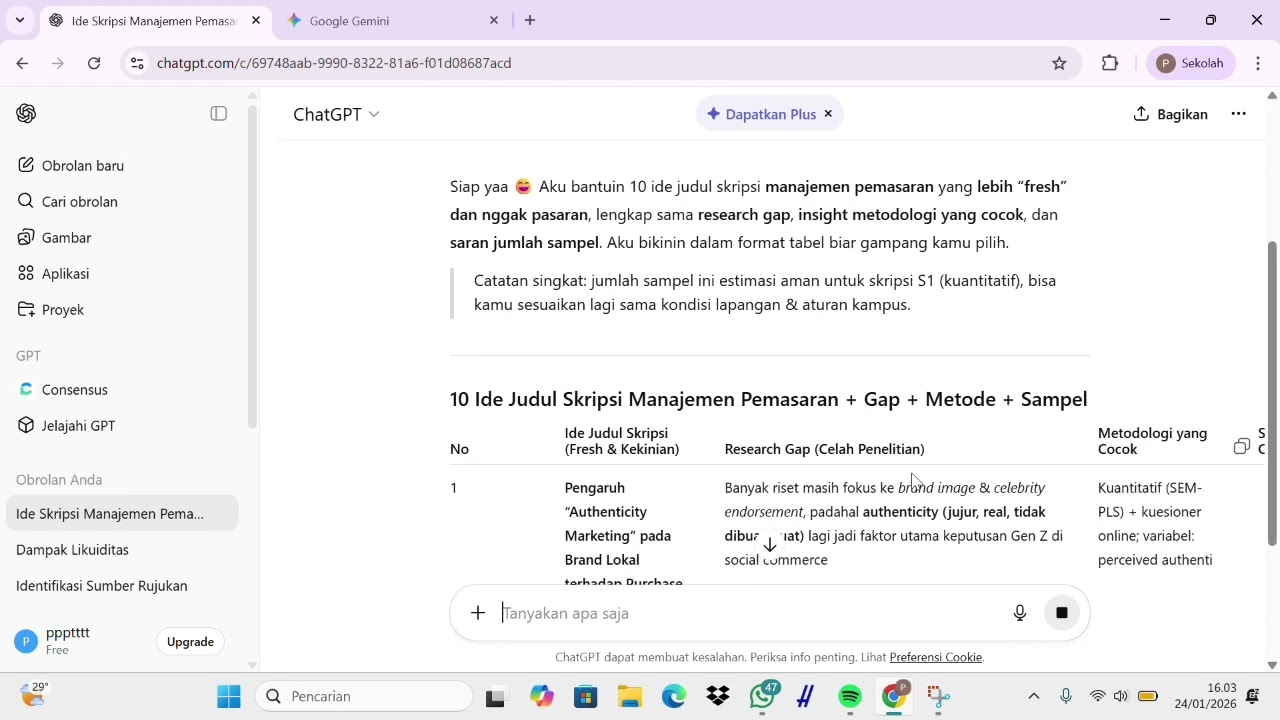Close the Ide Skripsi Manajemen tab
The width and height of the screenshot is (1280, 720).
coord(256,20)
